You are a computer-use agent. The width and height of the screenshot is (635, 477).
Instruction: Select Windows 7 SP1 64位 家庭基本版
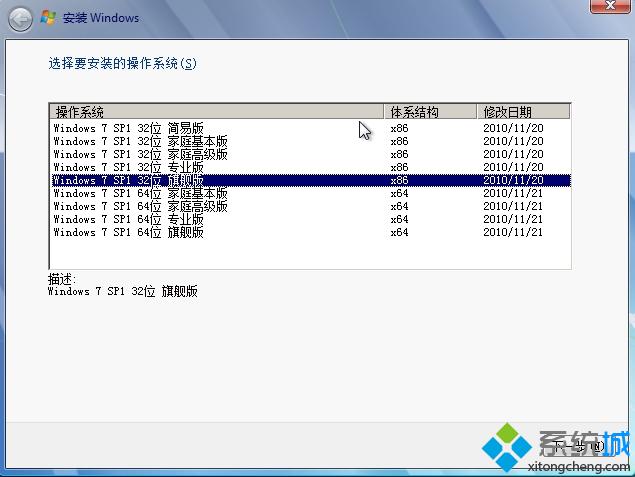tap(311, 193)
